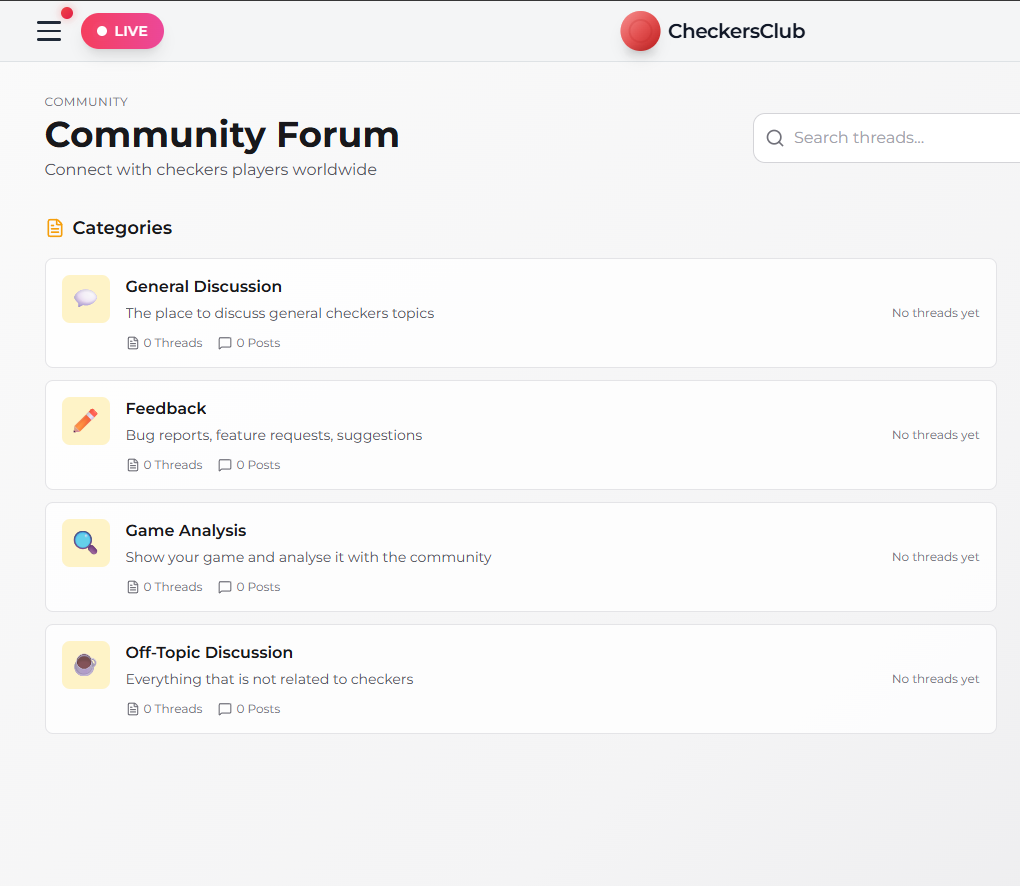1020x886 pixels.
Task: Select the Game Analysis magnifying glass icon
Action: (x=86, y=542)
